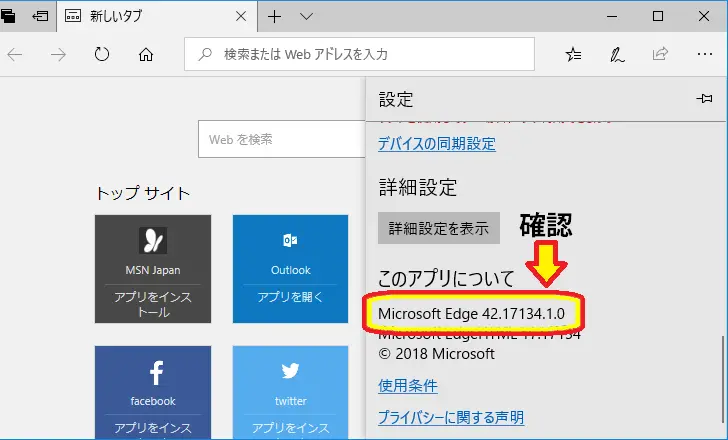Click the share page icon

[x=660, y=54]
